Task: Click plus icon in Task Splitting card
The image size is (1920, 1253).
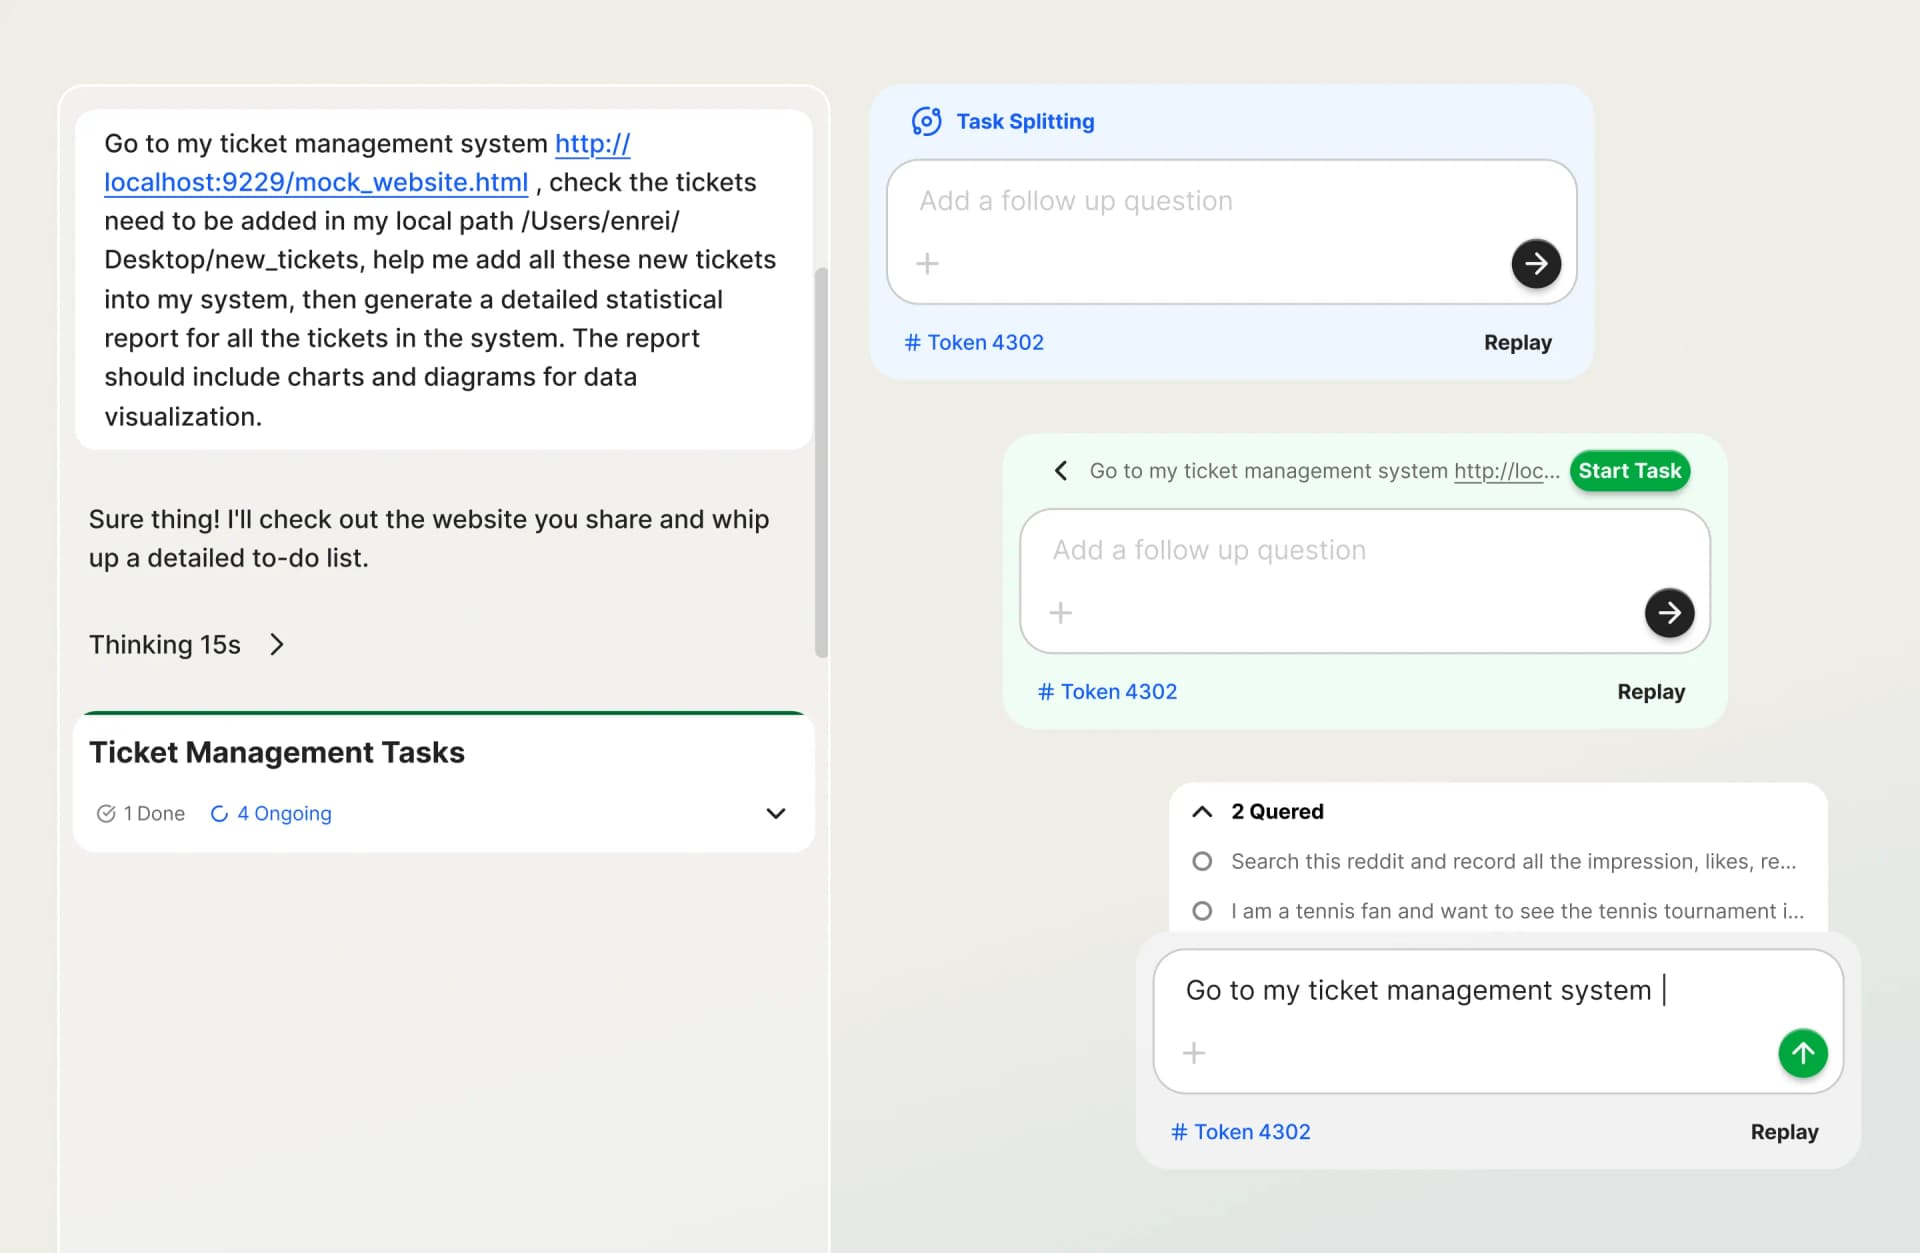Action: pos(927,263)
